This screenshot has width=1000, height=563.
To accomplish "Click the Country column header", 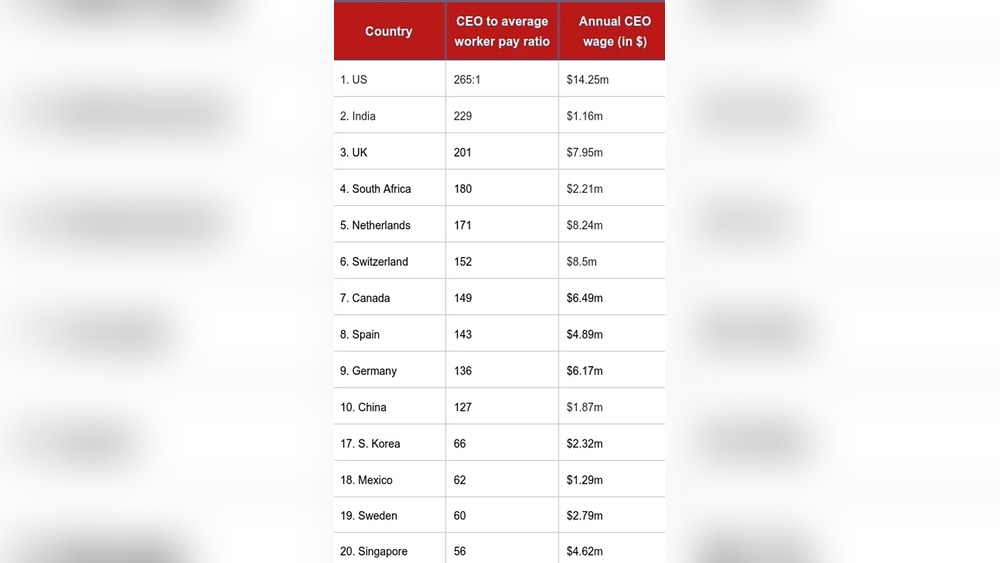I will click(389, 31).
